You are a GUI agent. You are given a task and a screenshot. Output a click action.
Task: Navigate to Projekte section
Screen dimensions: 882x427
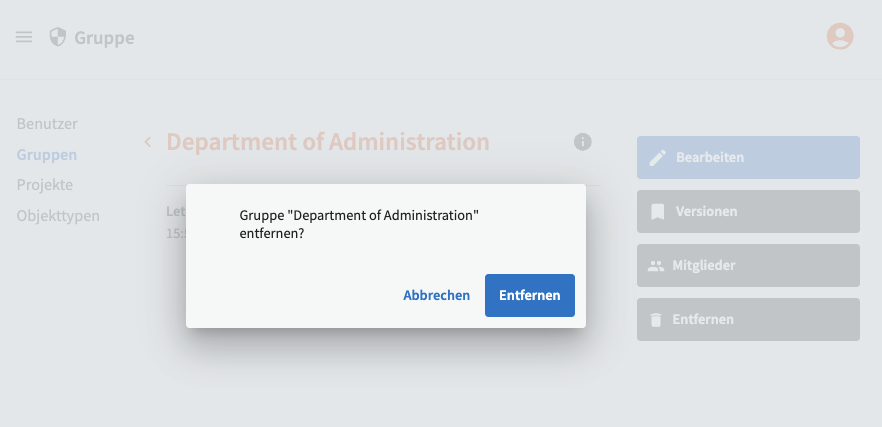tap(45, 185)
